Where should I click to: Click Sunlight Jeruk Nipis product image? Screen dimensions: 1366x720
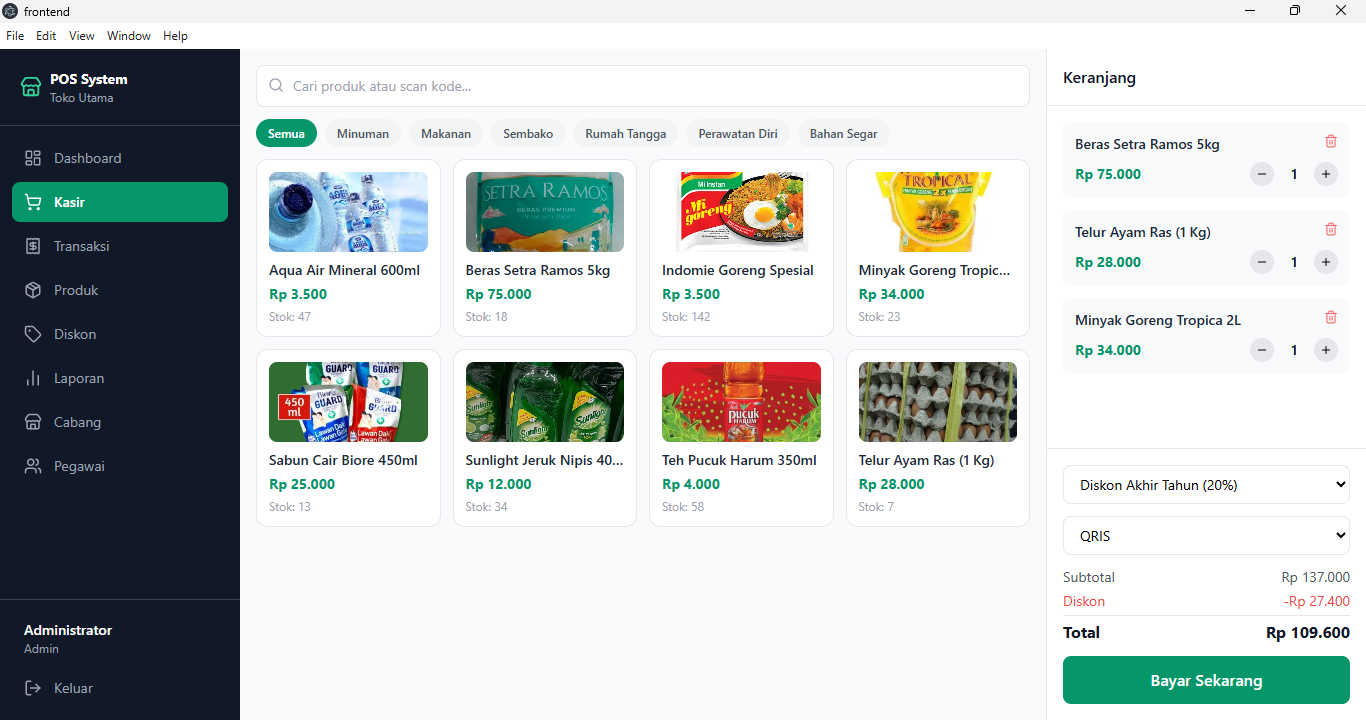tap(545, 402)
